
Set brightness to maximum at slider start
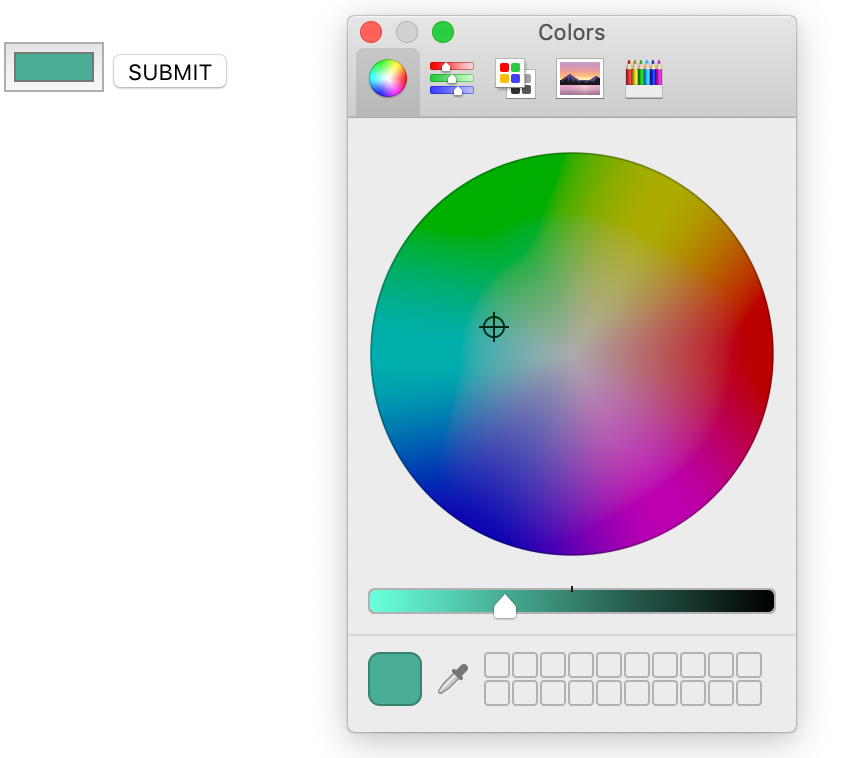(374, 601)
